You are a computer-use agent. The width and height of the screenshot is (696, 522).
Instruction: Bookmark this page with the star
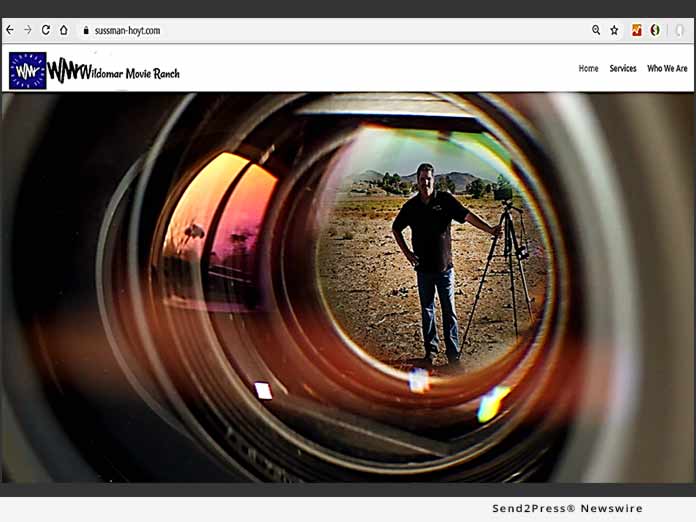[614, 30]
